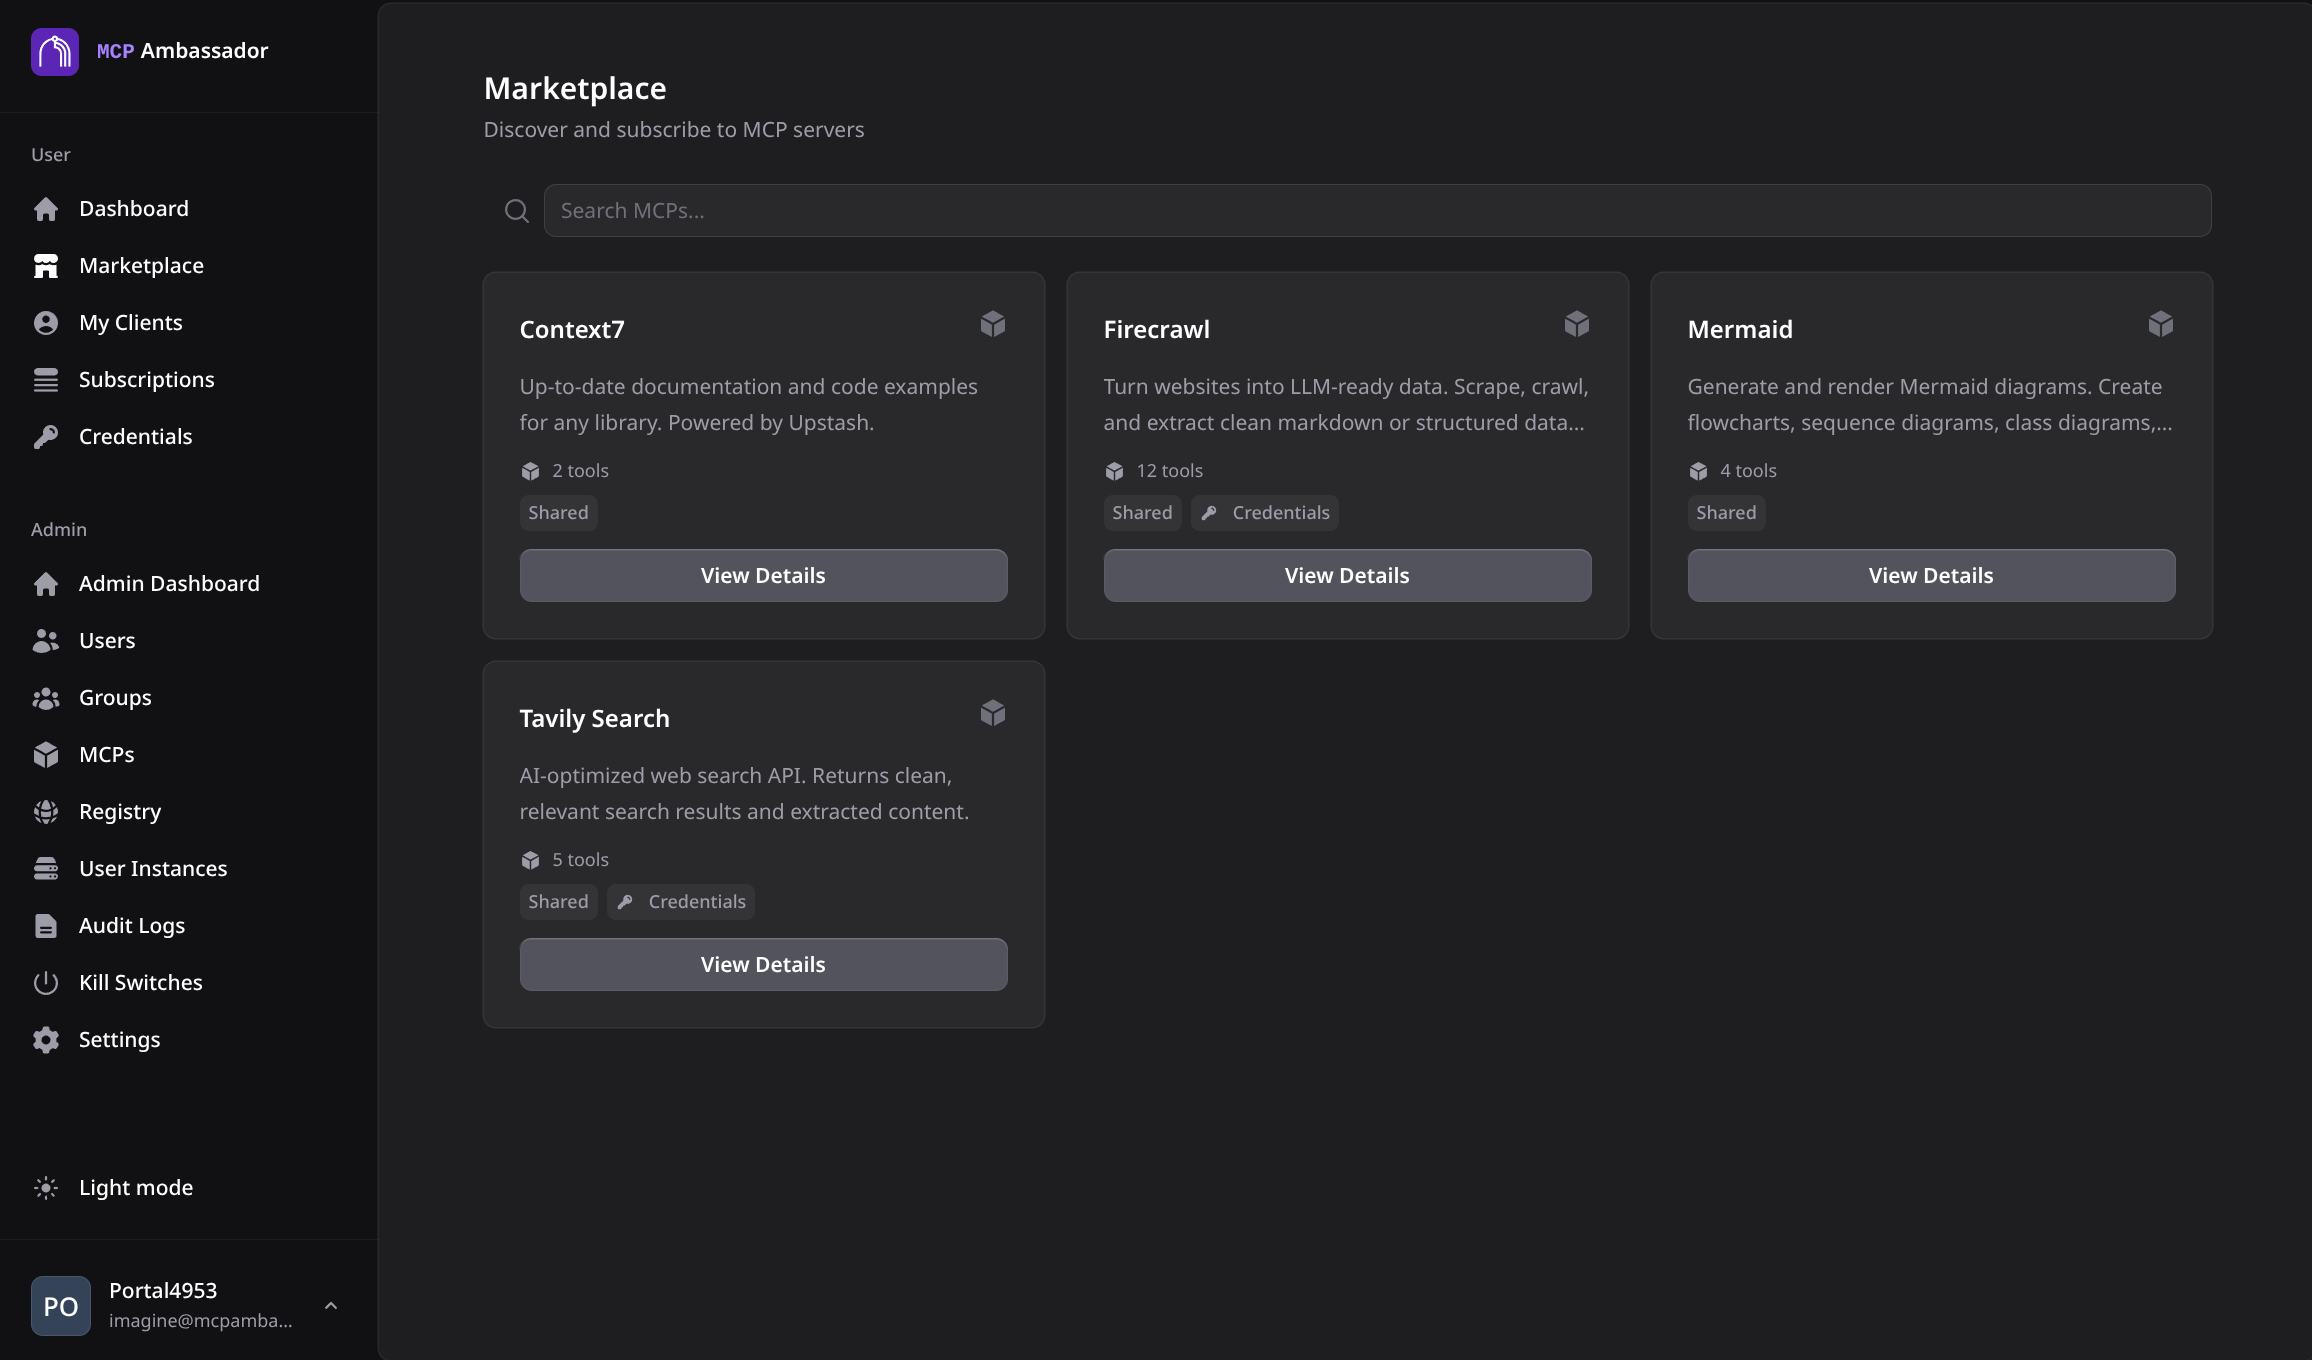2312x1360 pixels.
Task: View Details for Context7
Action: (763, 576)
